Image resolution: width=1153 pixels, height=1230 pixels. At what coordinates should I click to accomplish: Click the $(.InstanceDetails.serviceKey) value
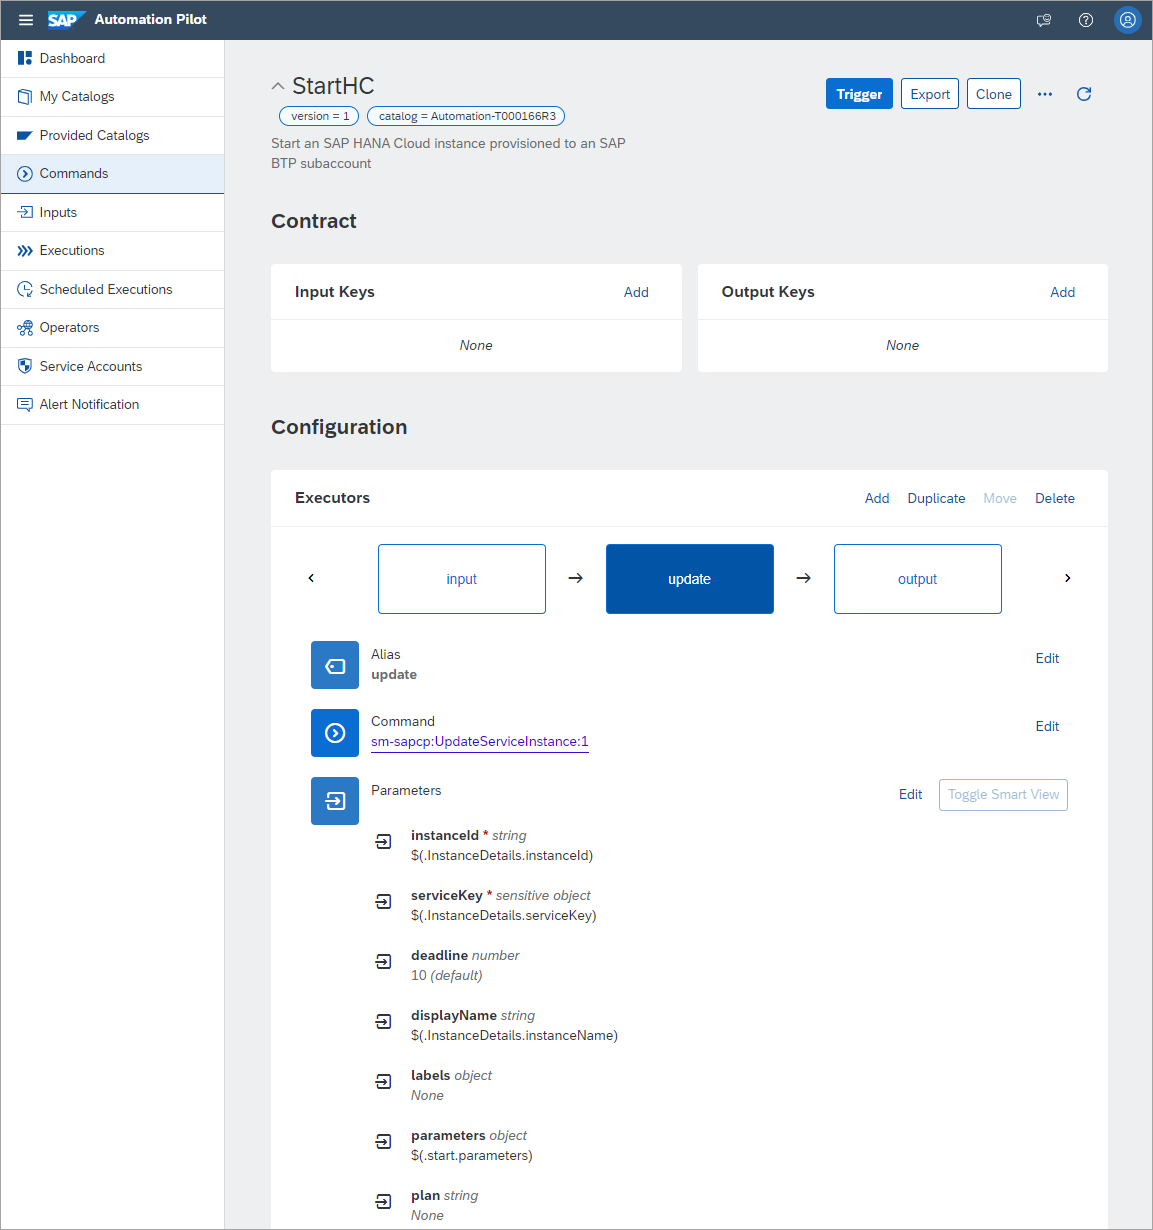click(x=503, y=915)
